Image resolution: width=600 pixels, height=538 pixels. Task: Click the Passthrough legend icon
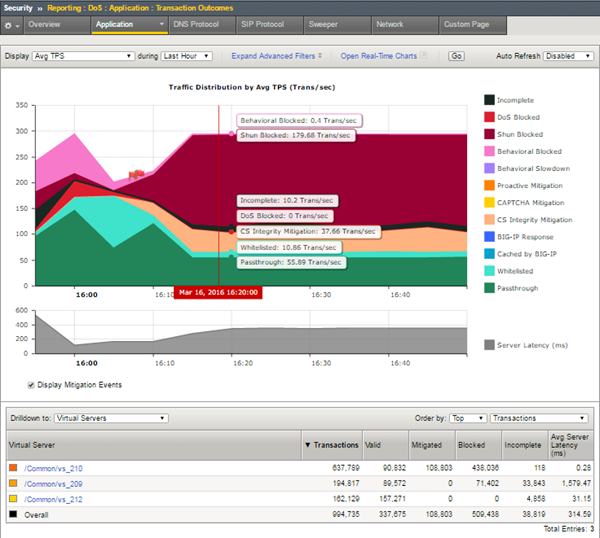(x=489, y=288)
